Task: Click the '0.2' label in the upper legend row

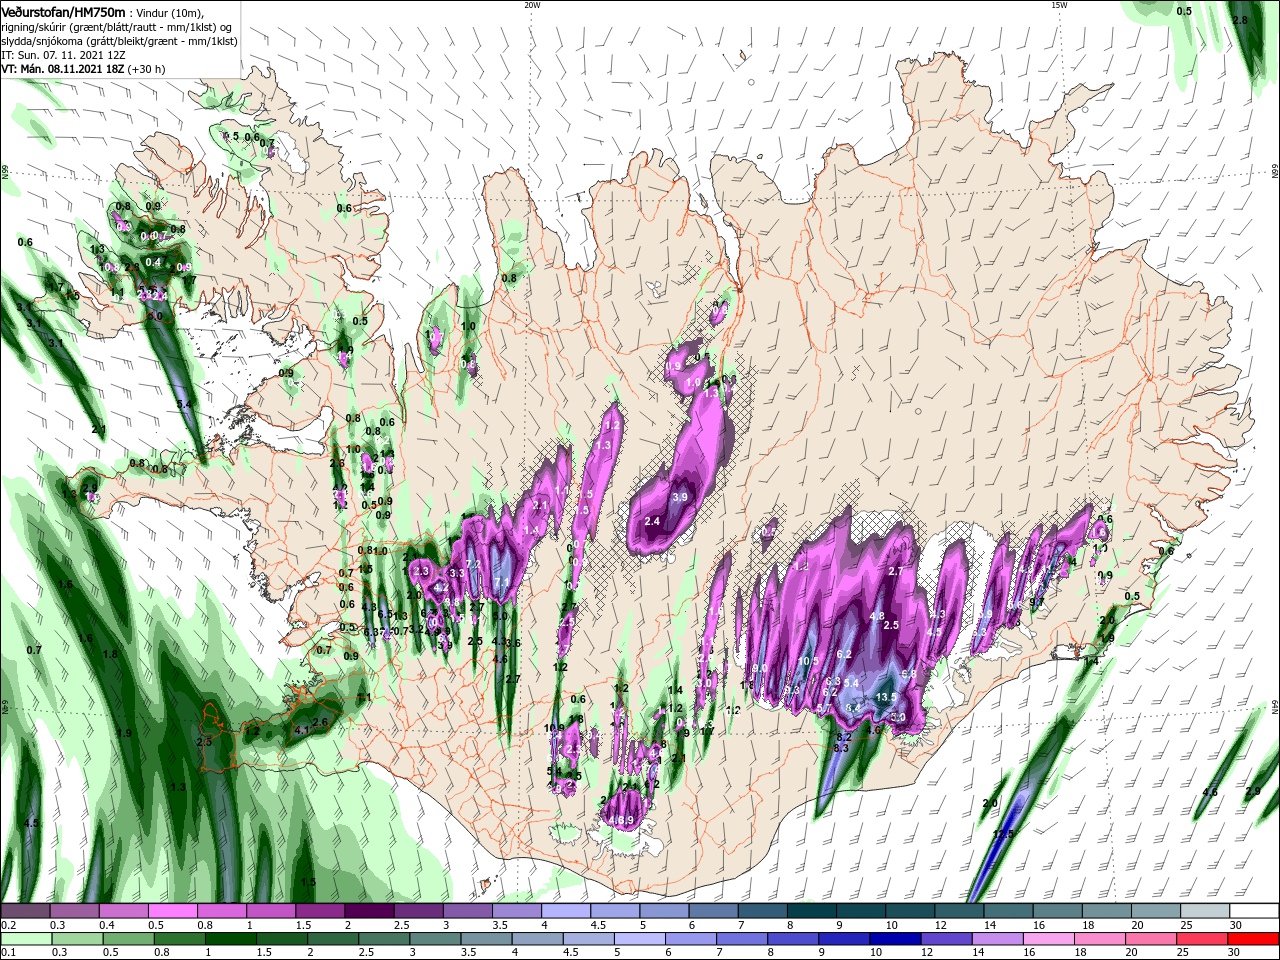Action: pos(8,925)
